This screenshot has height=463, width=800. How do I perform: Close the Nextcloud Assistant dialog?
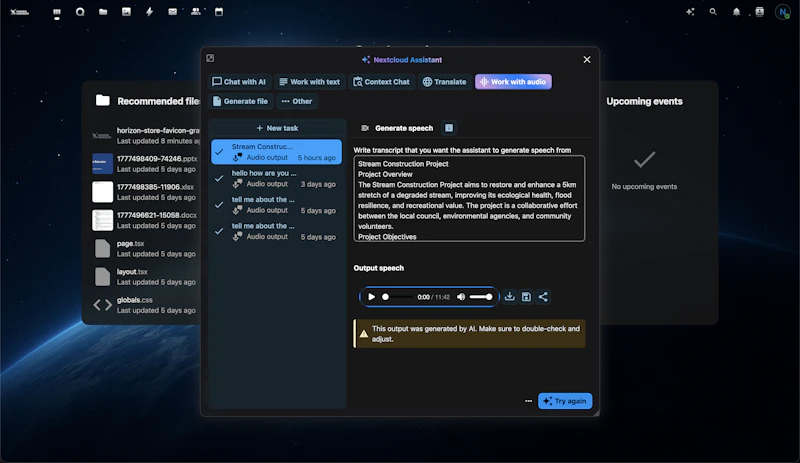(587, 60)
